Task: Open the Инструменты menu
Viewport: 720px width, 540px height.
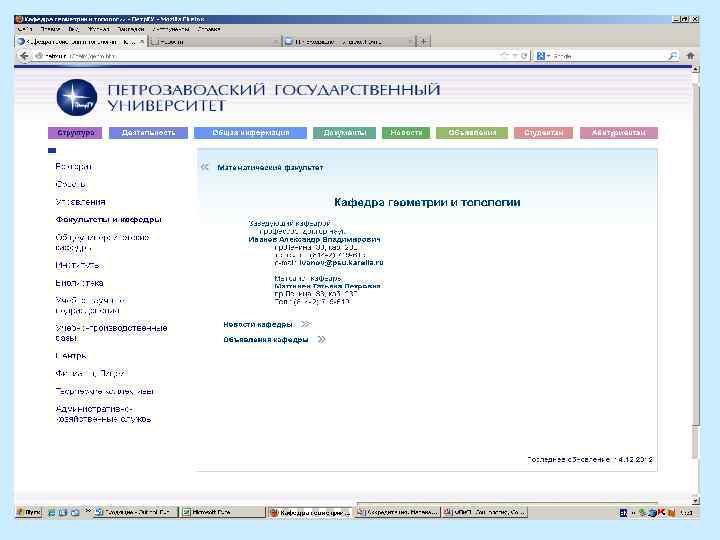Action: [x=171, y=29]
